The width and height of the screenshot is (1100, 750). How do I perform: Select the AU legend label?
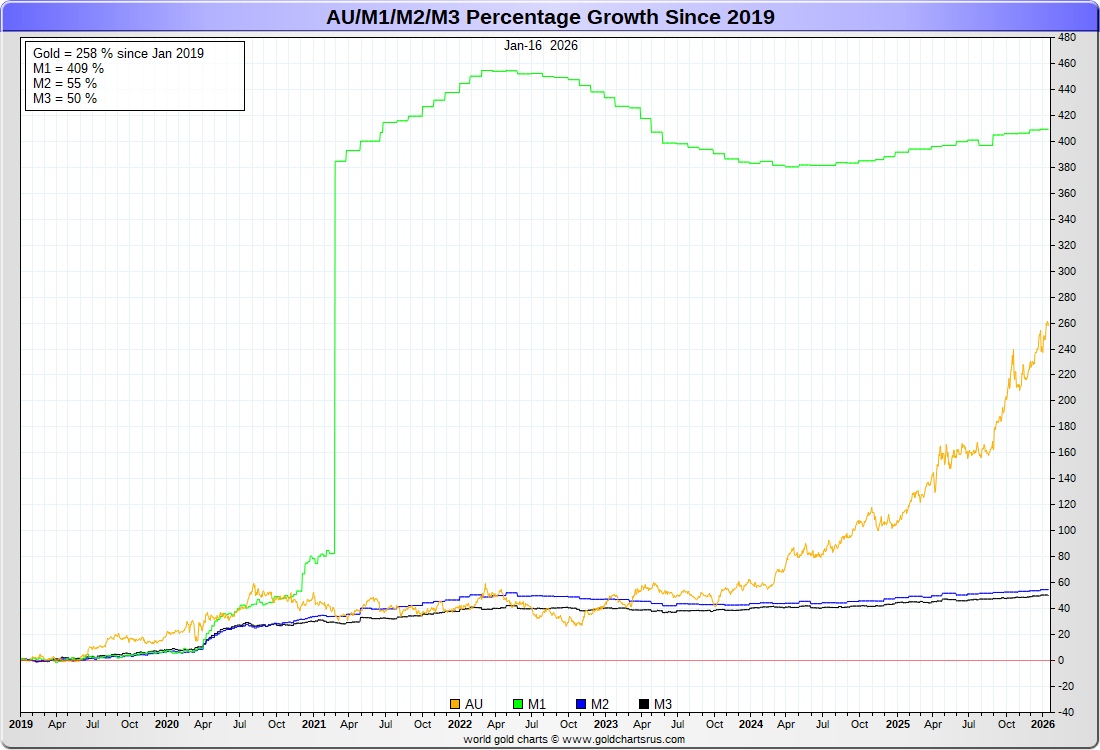pos(474,704)
